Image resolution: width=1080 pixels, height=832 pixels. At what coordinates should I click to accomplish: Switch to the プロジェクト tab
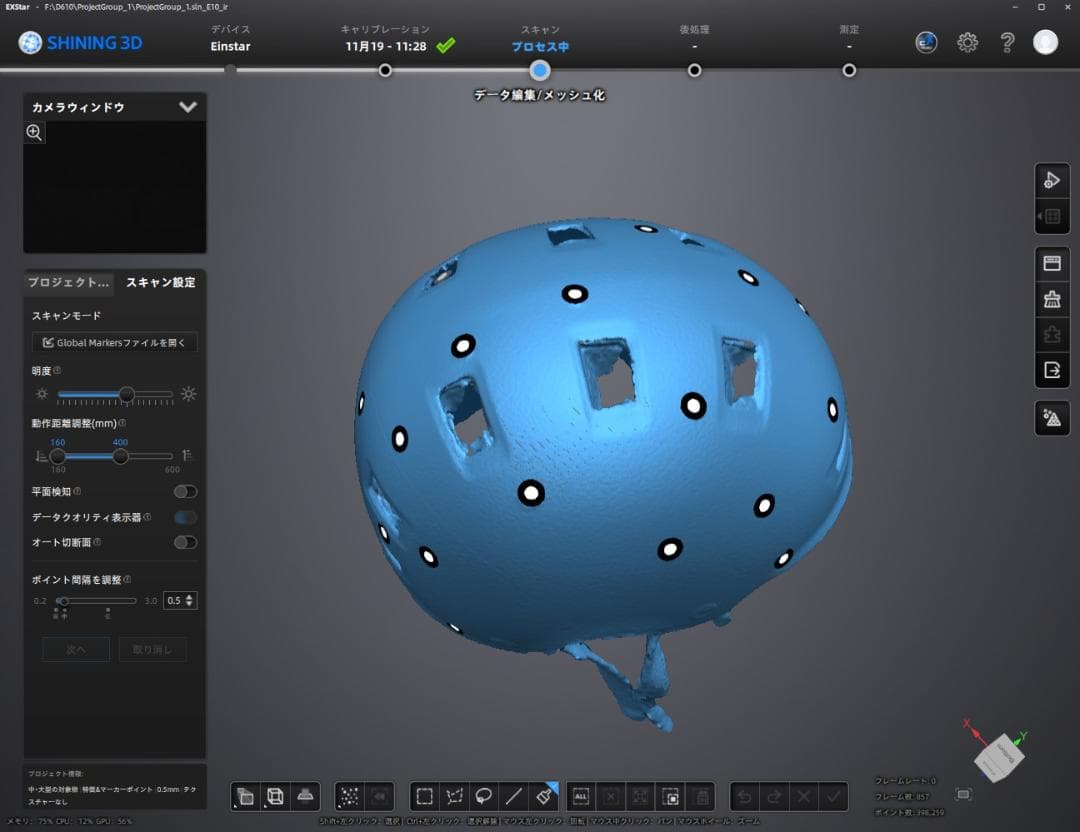[69, 283]
